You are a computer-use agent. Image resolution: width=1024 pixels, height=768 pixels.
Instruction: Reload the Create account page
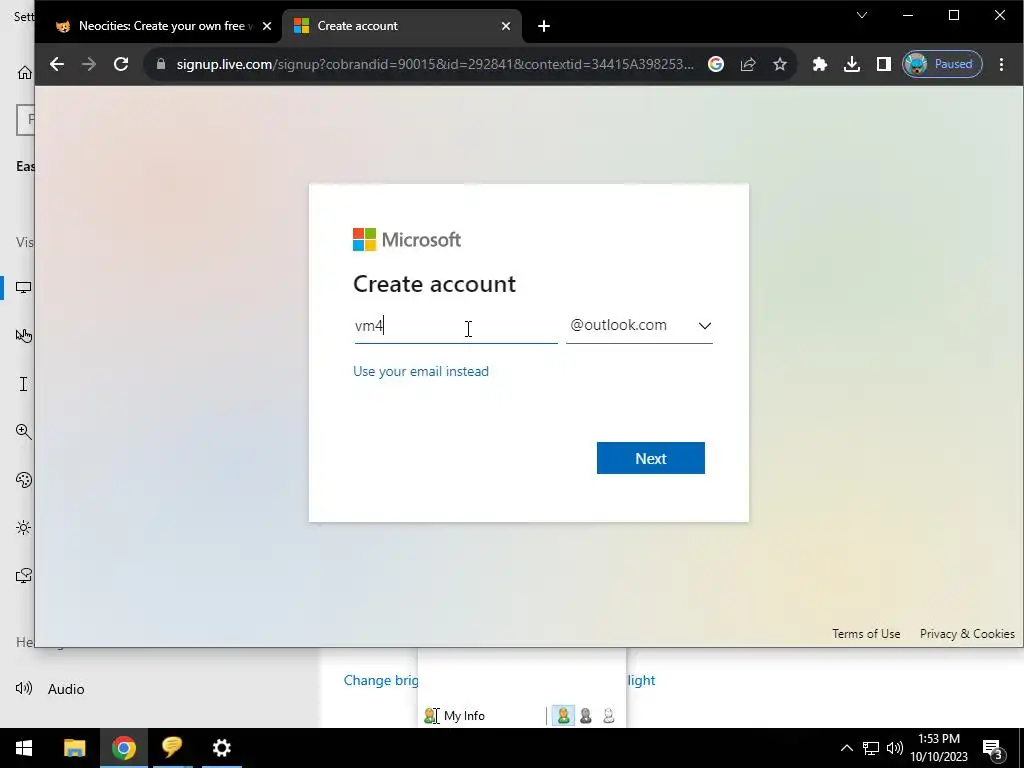coord(121,64)
